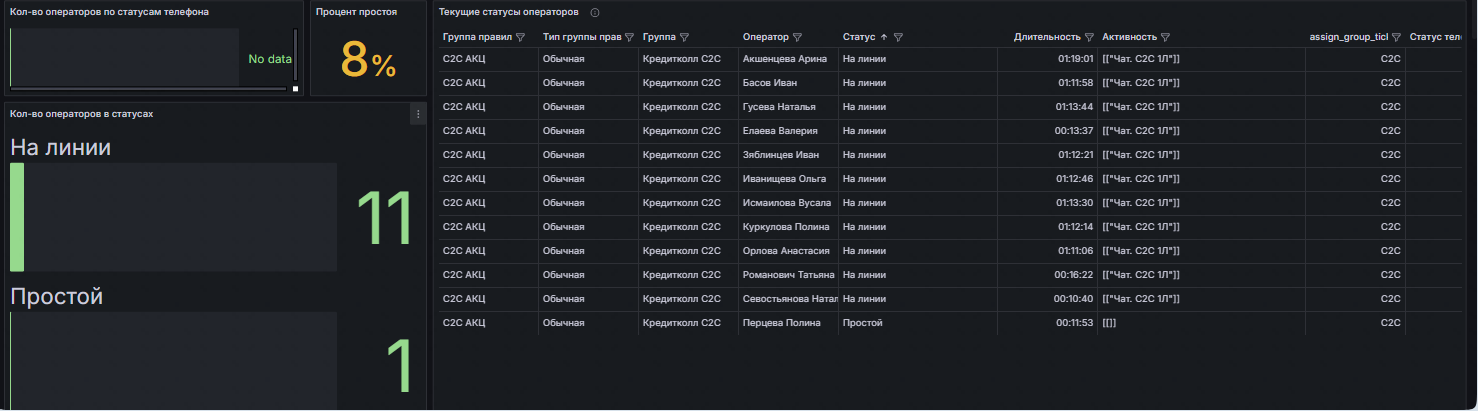
Task: Click horizontal scrollbar in phone status panel
Action: point(148,89)
